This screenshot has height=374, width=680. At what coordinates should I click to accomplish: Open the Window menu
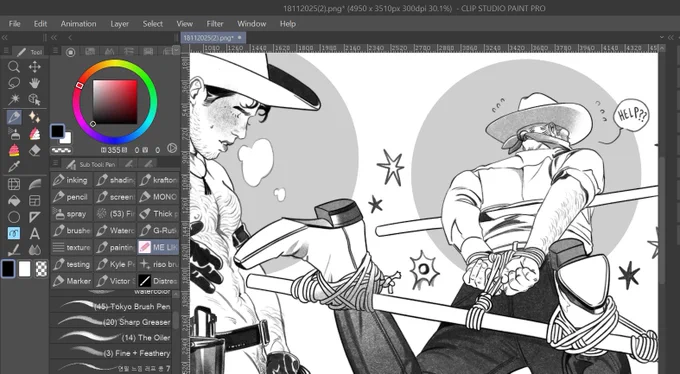point(252,24)
